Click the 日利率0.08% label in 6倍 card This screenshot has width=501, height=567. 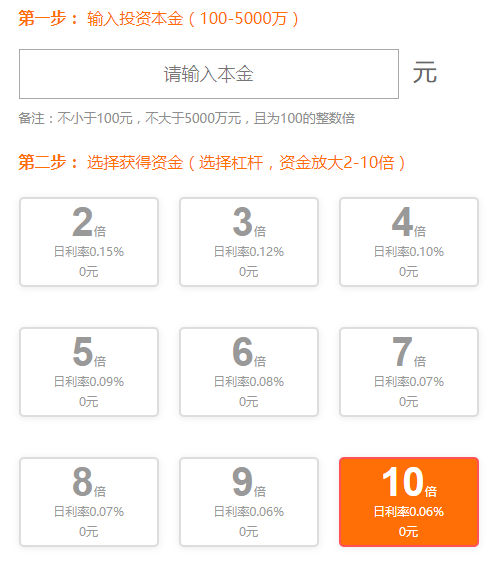coord(249,382)
